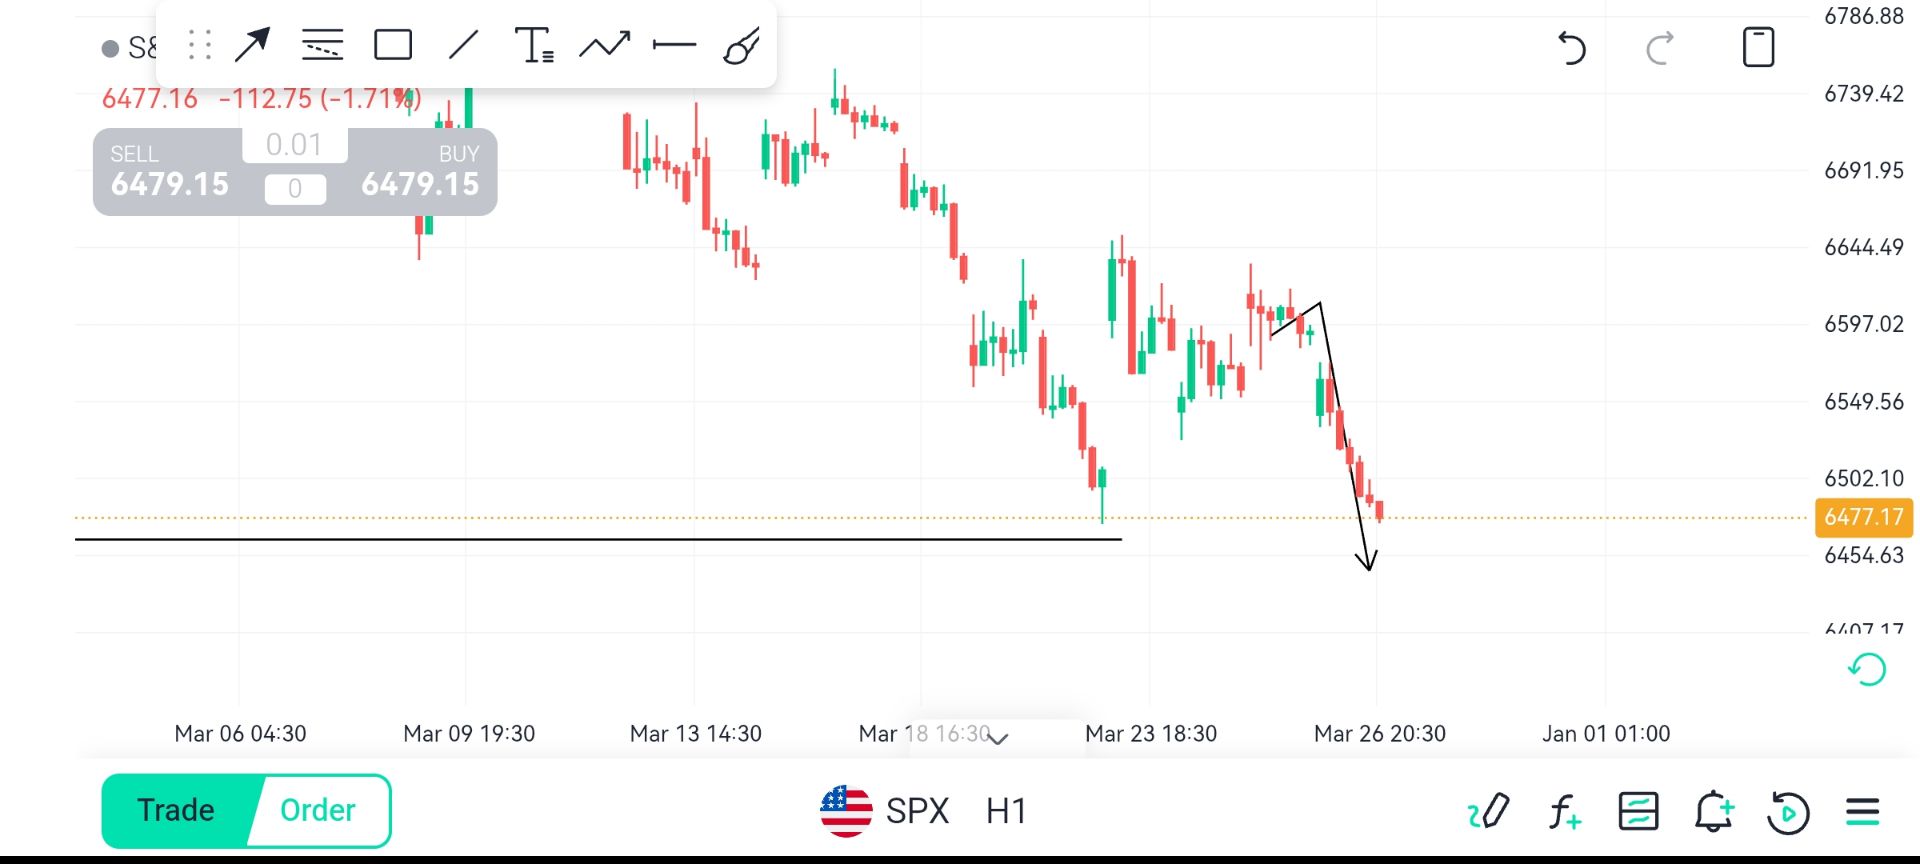Image resolution: width=1920 pixels, height=864 pixels.
Task: Toggle drawing mode with the pencil icon
Action: [x=1488, y=811]
